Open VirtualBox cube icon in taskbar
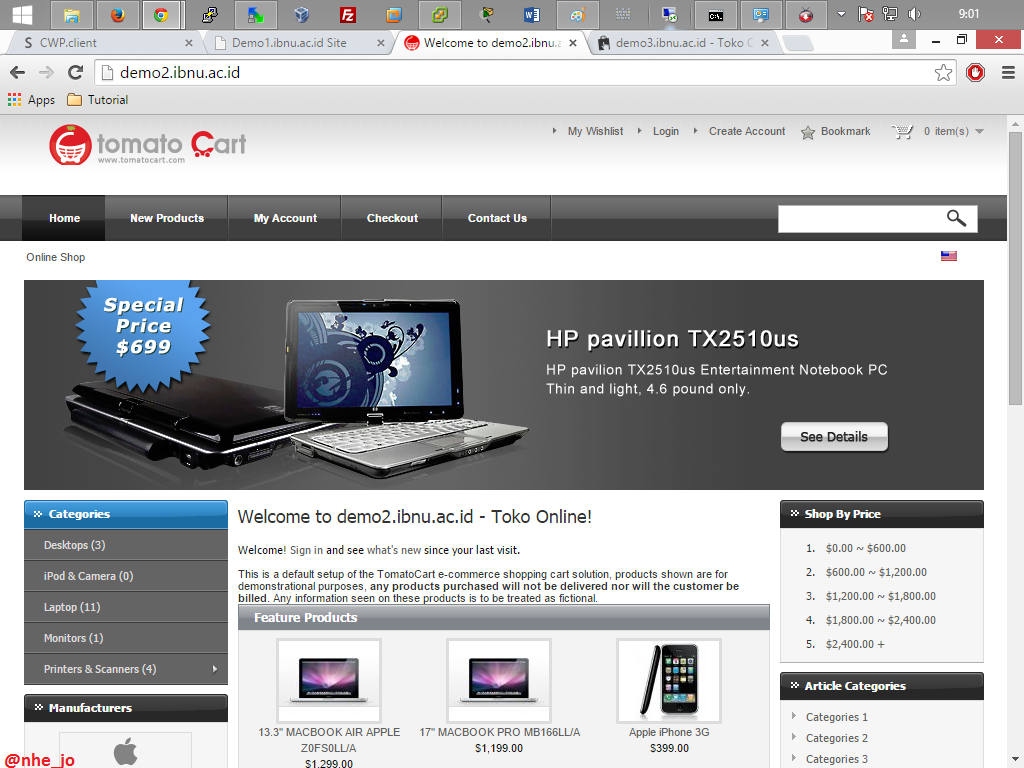 301,14
